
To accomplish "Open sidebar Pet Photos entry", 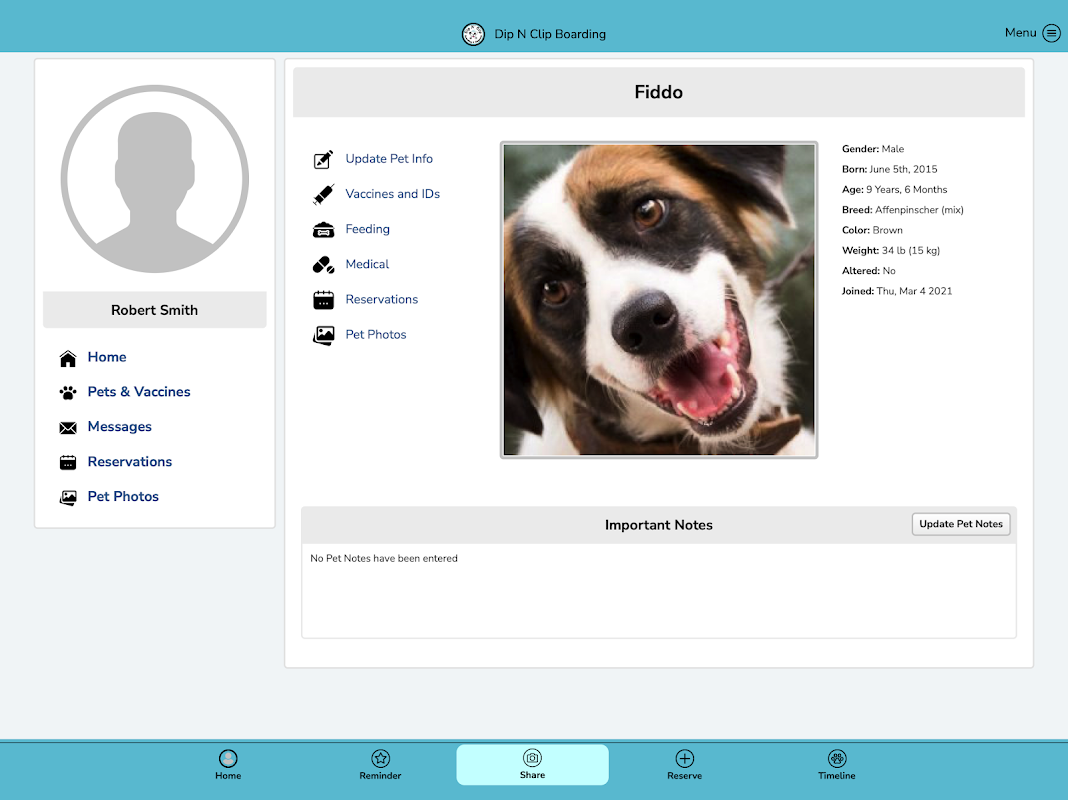I will click(123, 496).
